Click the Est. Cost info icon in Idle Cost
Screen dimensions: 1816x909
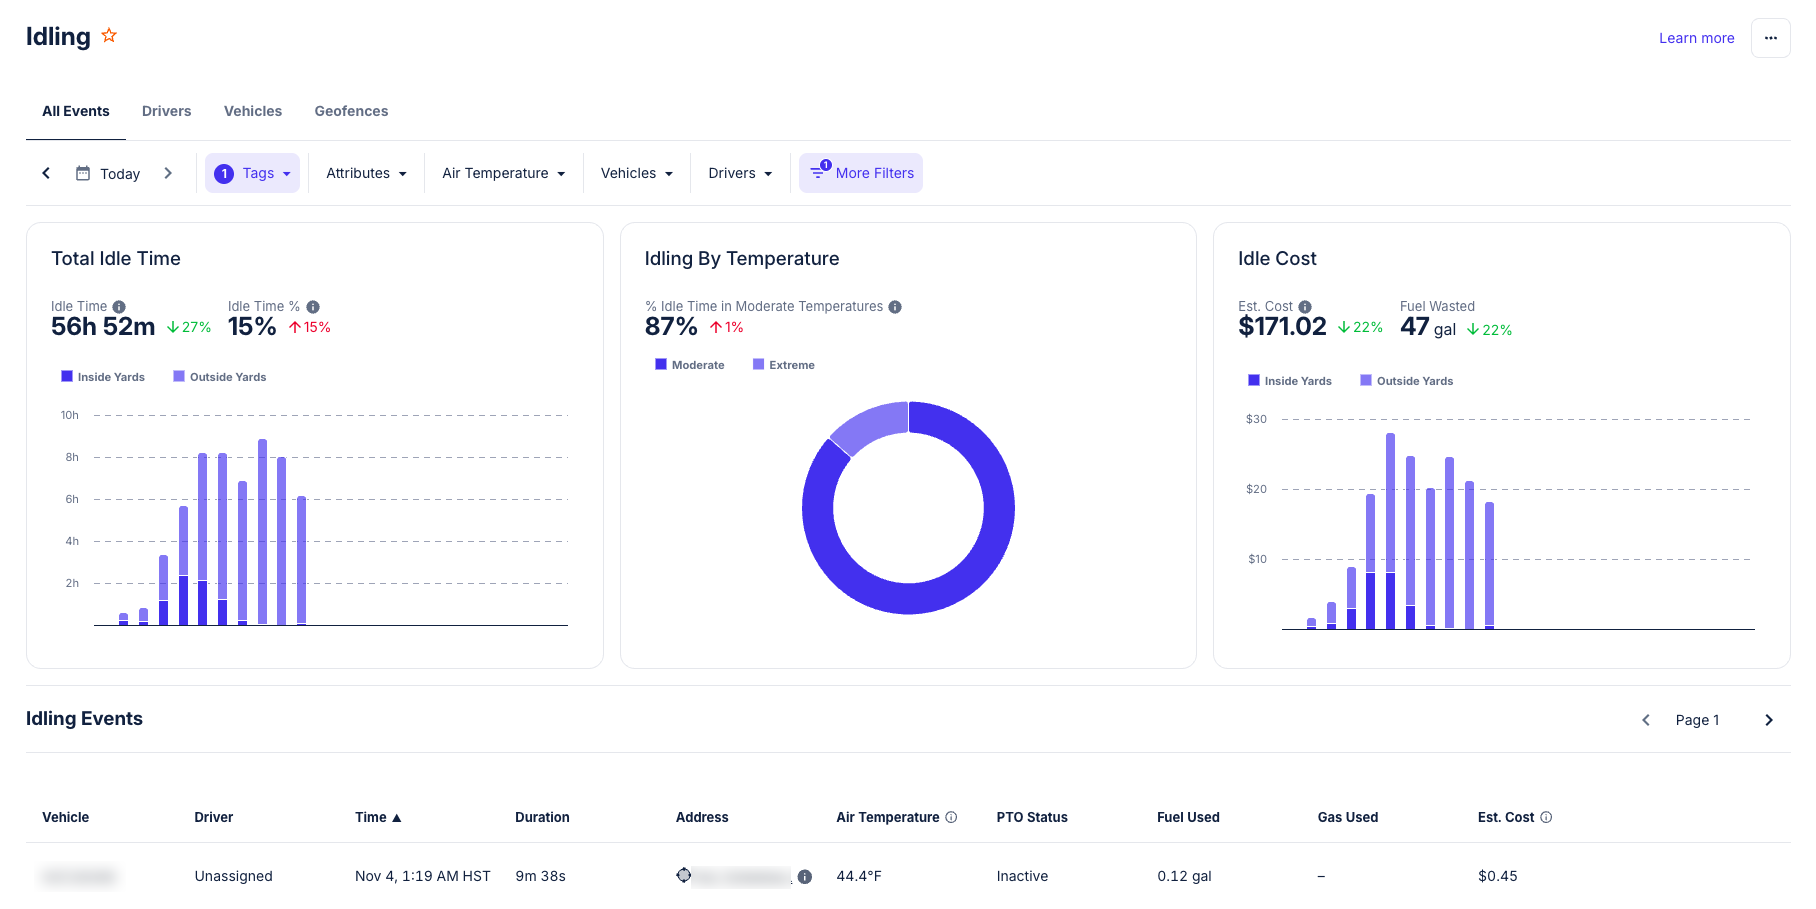point(1305,307)
